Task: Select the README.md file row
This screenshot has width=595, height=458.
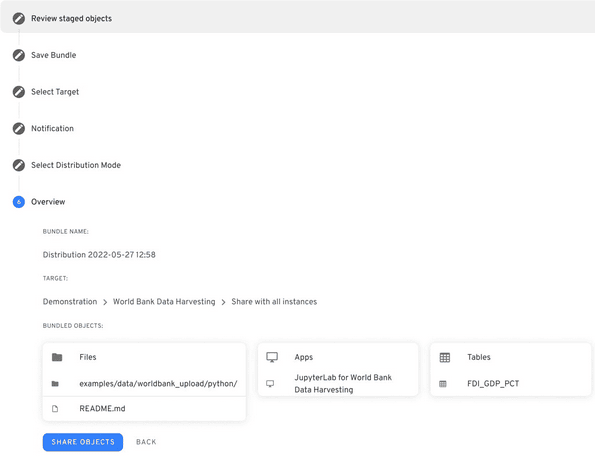Action: click(144, 409)
